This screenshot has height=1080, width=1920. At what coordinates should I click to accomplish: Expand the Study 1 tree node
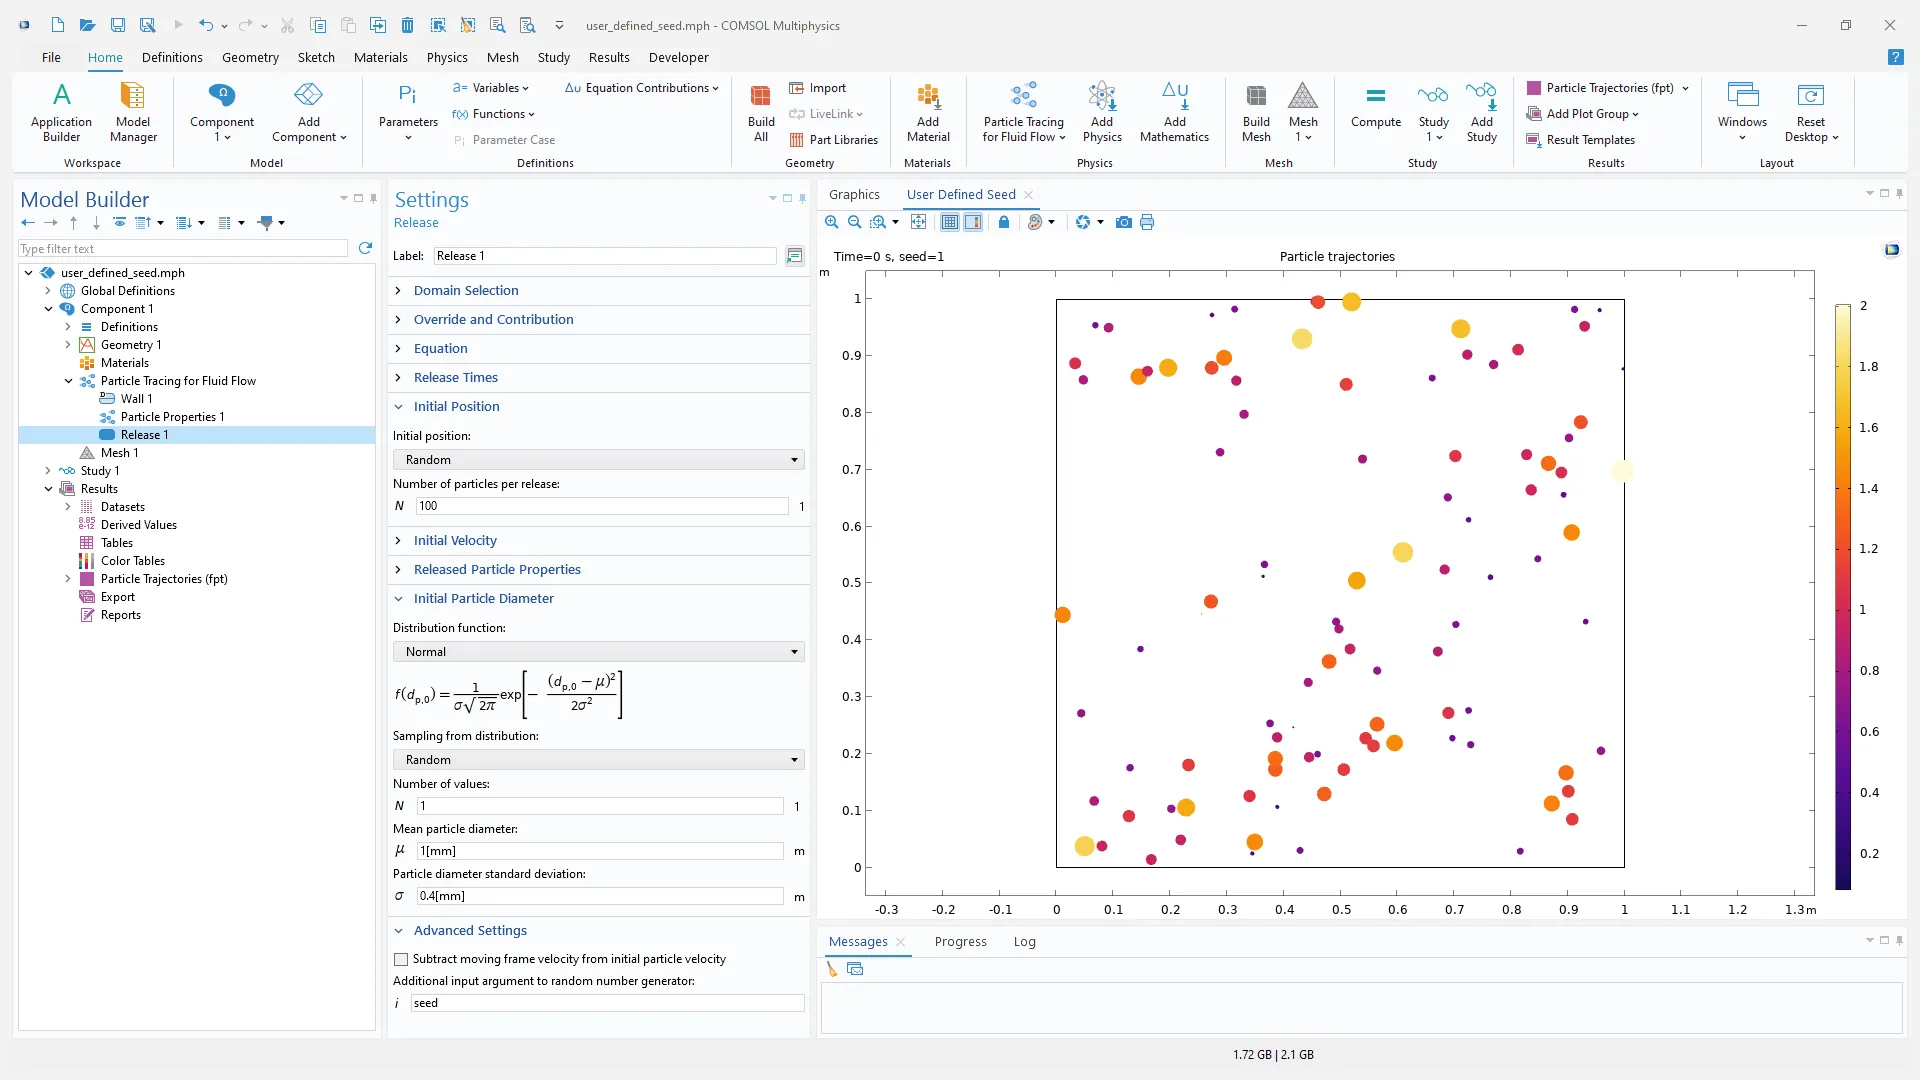[48, 471]
